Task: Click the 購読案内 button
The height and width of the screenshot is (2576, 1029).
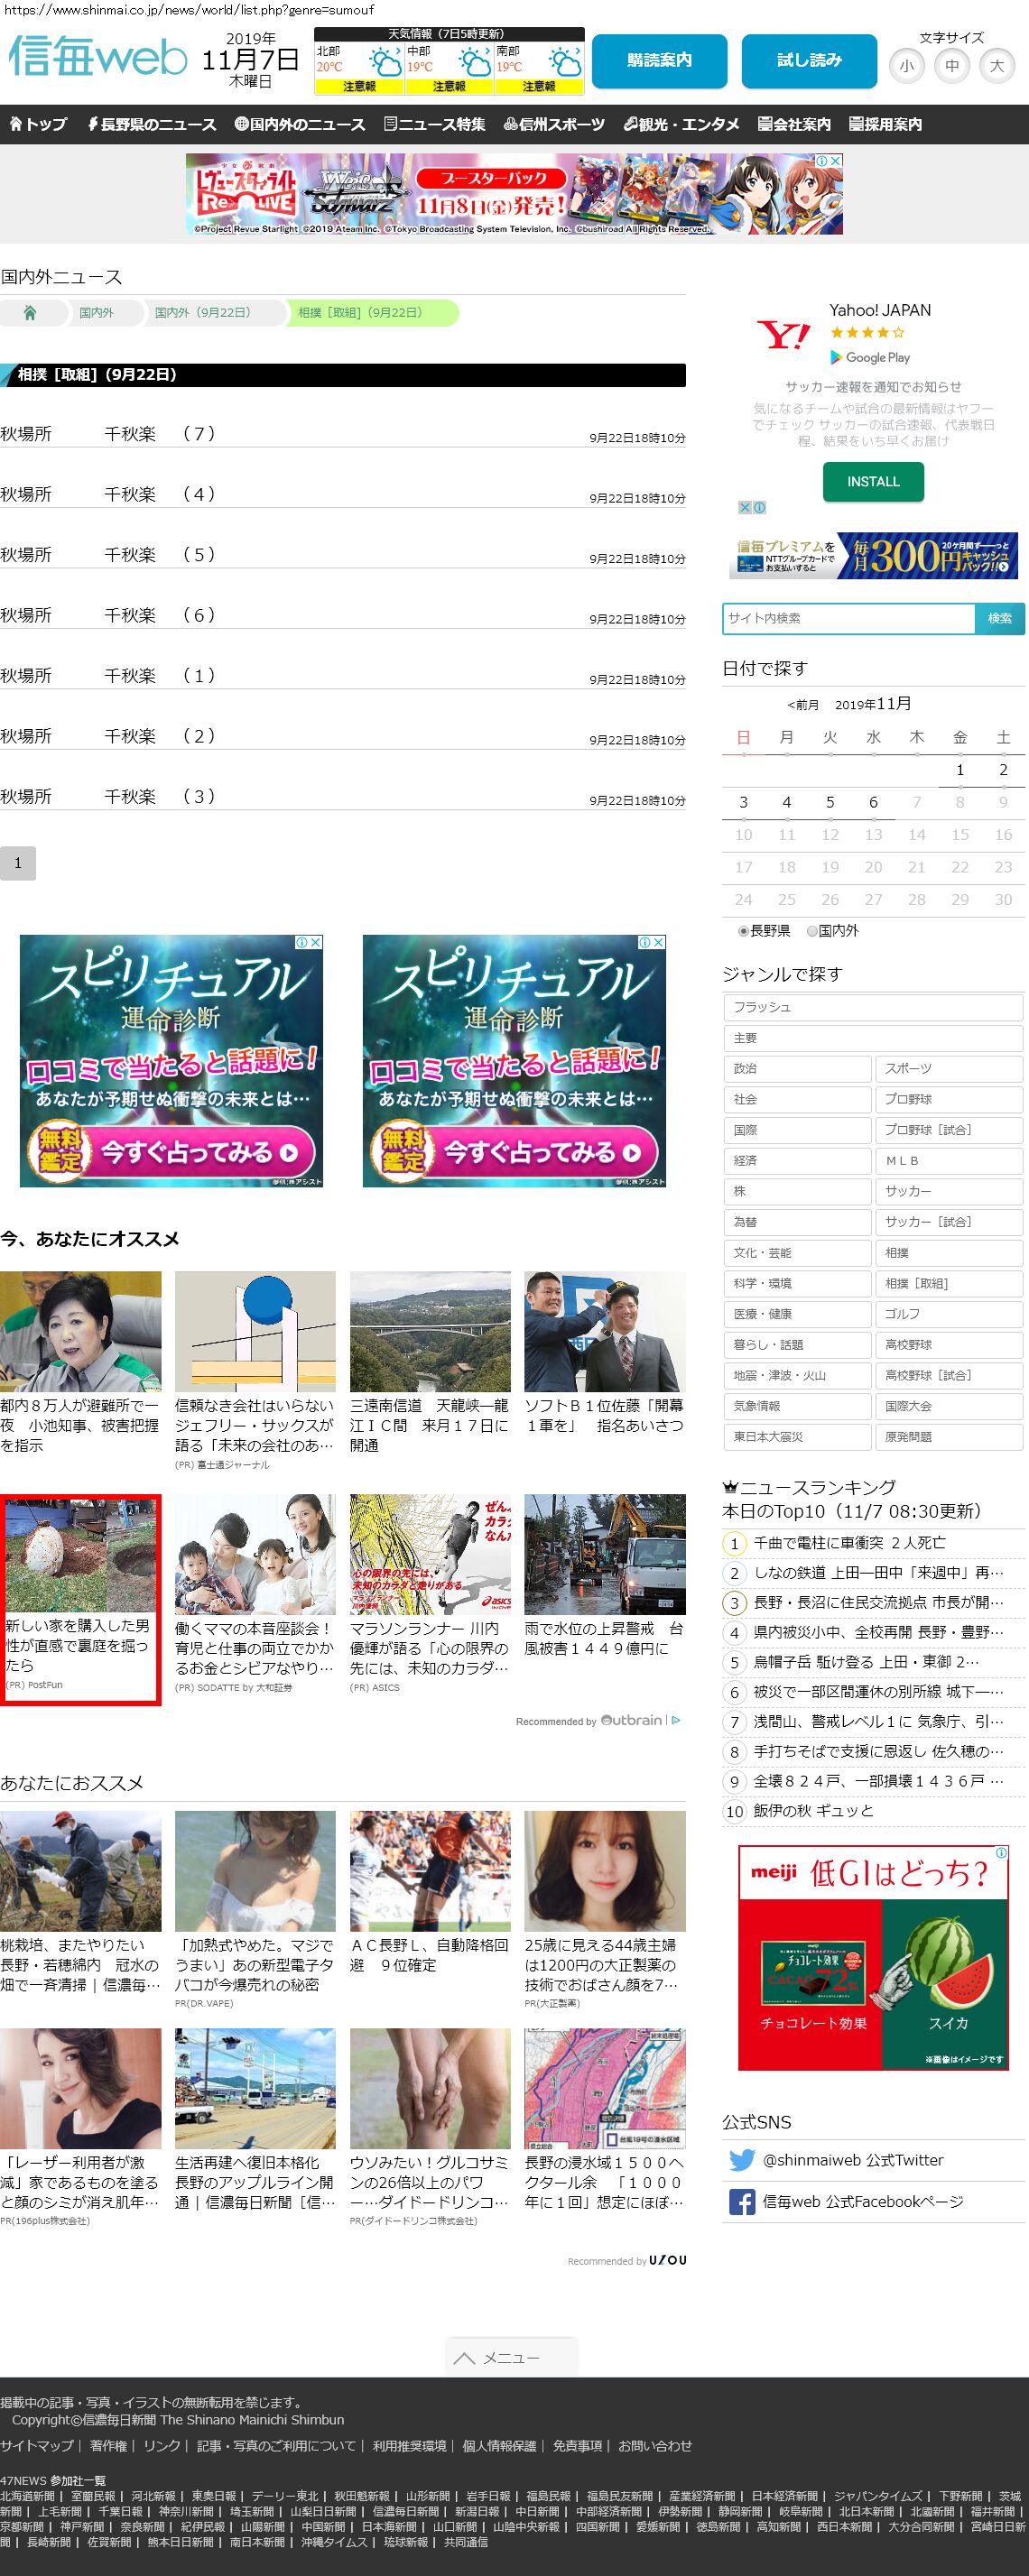Action: [659, 61]
